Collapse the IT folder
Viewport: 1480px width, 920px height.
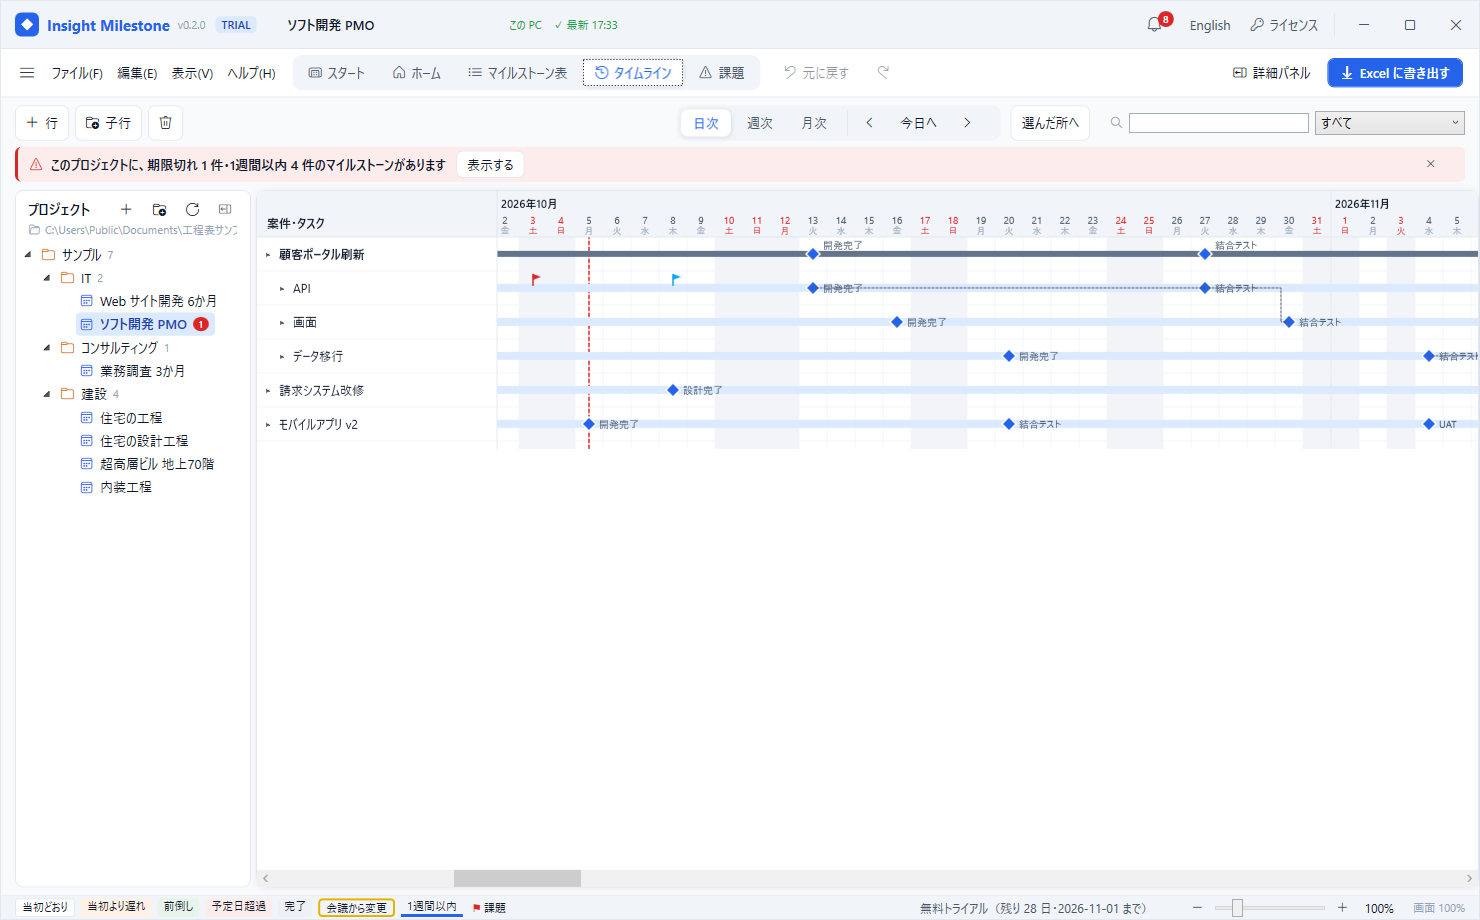coord(47,278)
